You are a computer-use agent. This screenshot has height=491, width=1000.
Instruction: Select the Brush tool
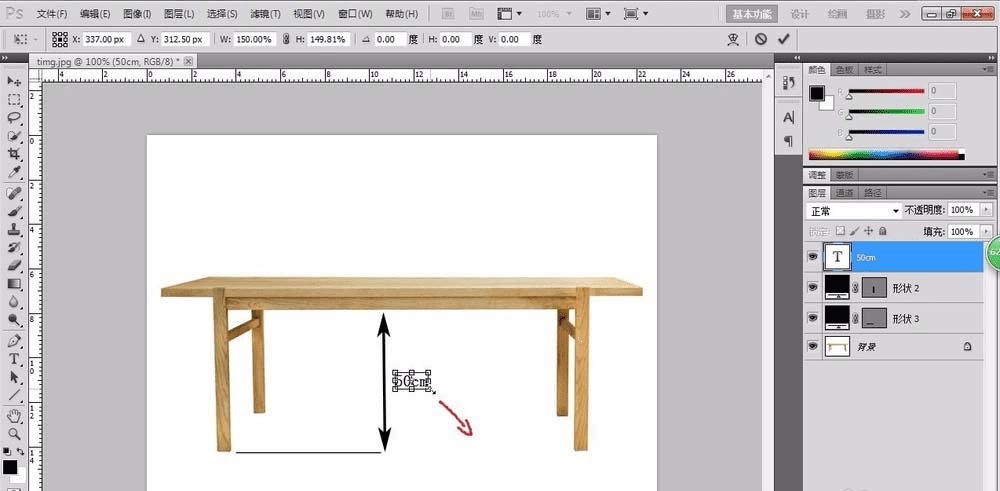[x=13, y=211]
